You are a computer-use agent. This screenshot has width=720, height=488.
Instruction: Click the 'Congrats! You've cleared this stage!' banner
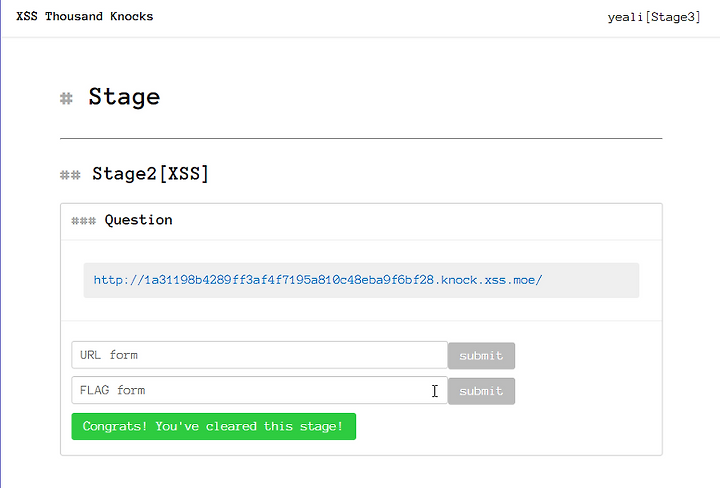(214, 426)
